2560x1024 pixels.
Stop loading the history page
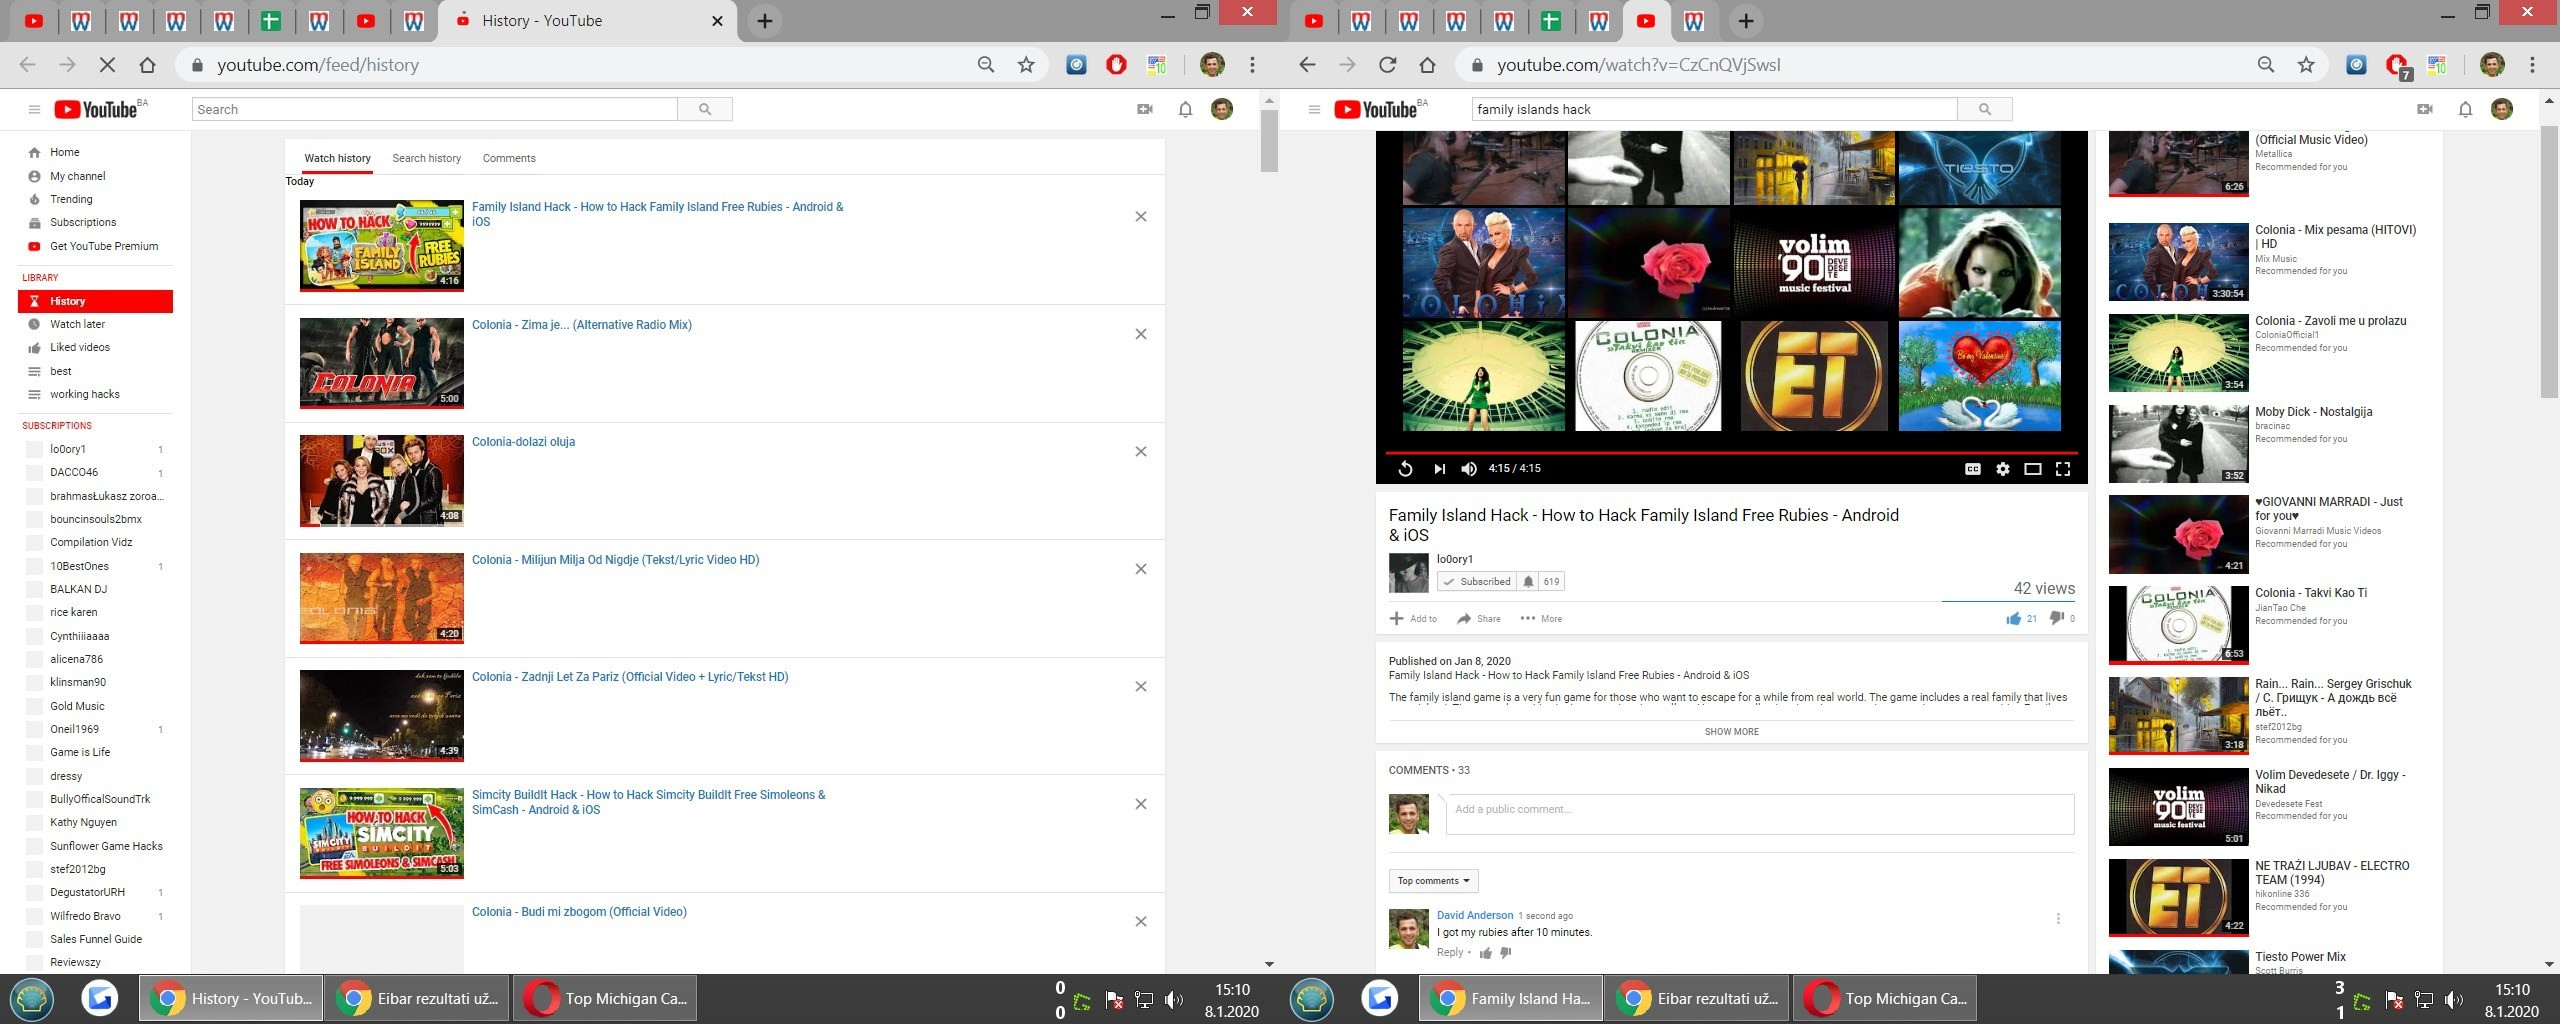tap(107, 65)
